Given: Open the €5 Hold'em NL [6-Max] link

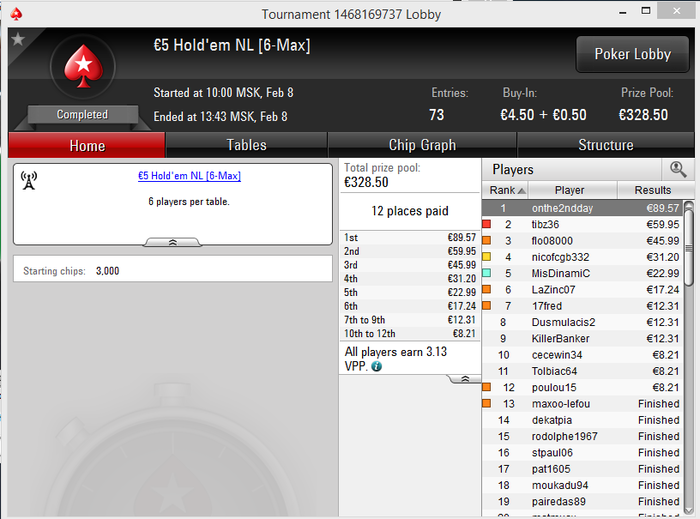Looking at the screenshot, I should (x=189, y=176).
